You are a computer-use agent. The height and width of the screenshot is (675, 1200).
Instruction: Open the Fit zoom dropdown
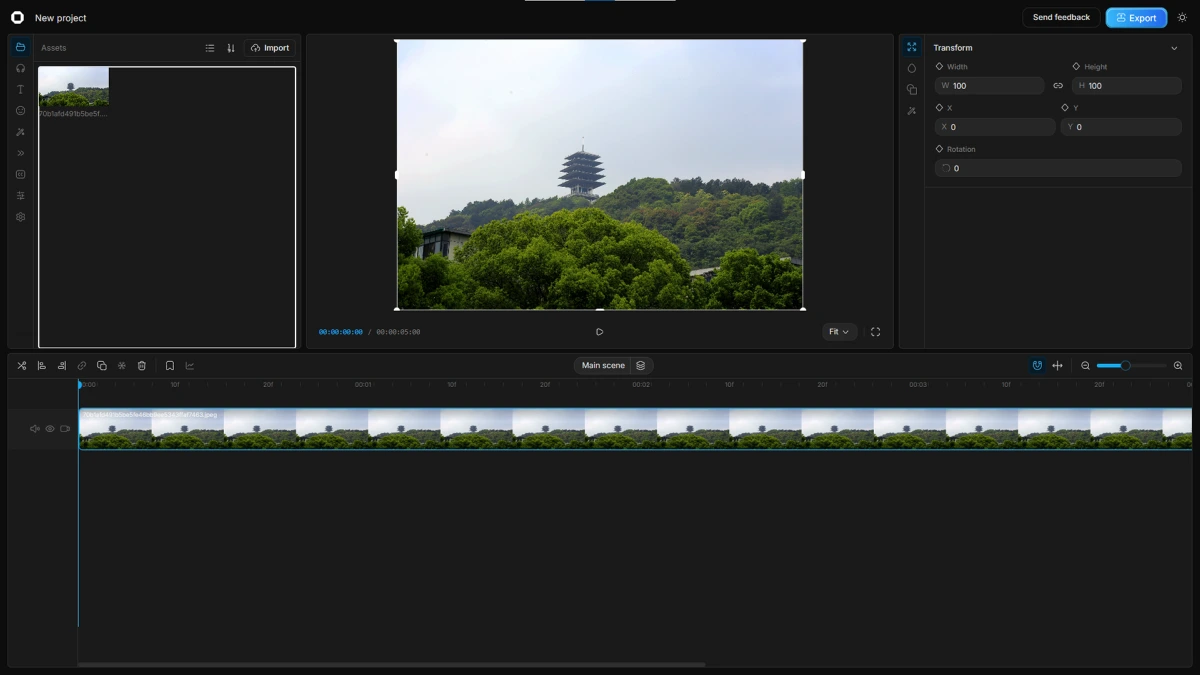[x=839, y=332]
